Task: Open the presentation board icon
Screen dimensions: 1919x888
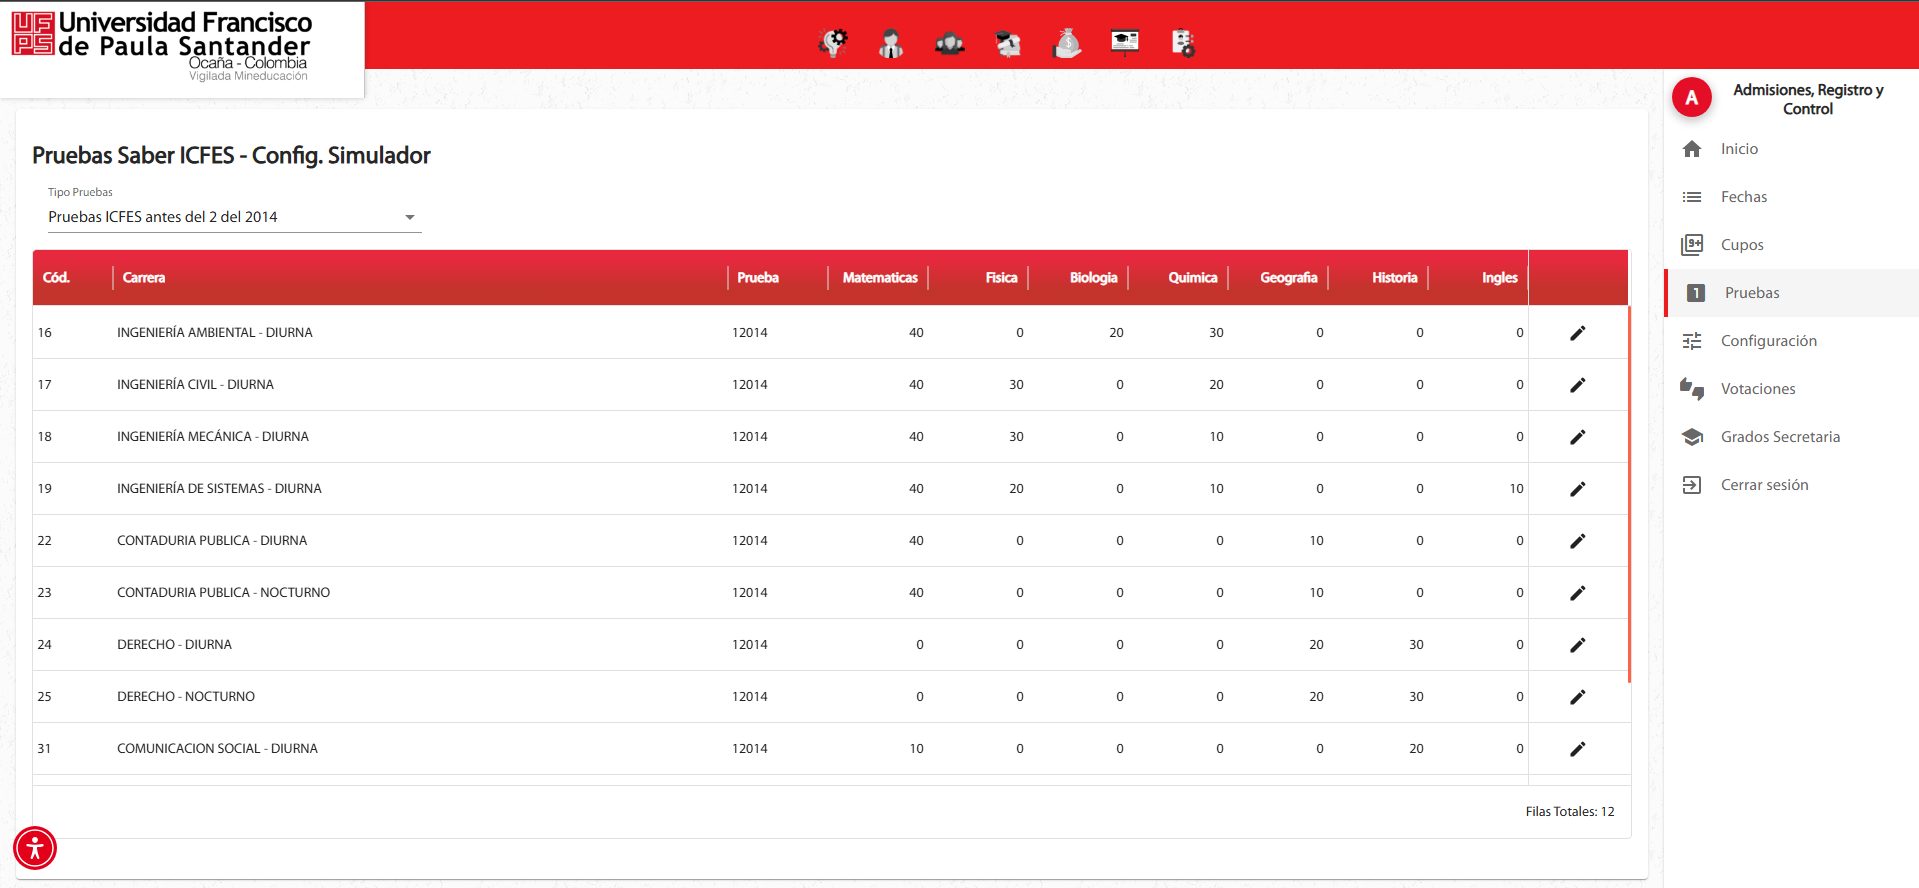Action: pos(1125,42)
